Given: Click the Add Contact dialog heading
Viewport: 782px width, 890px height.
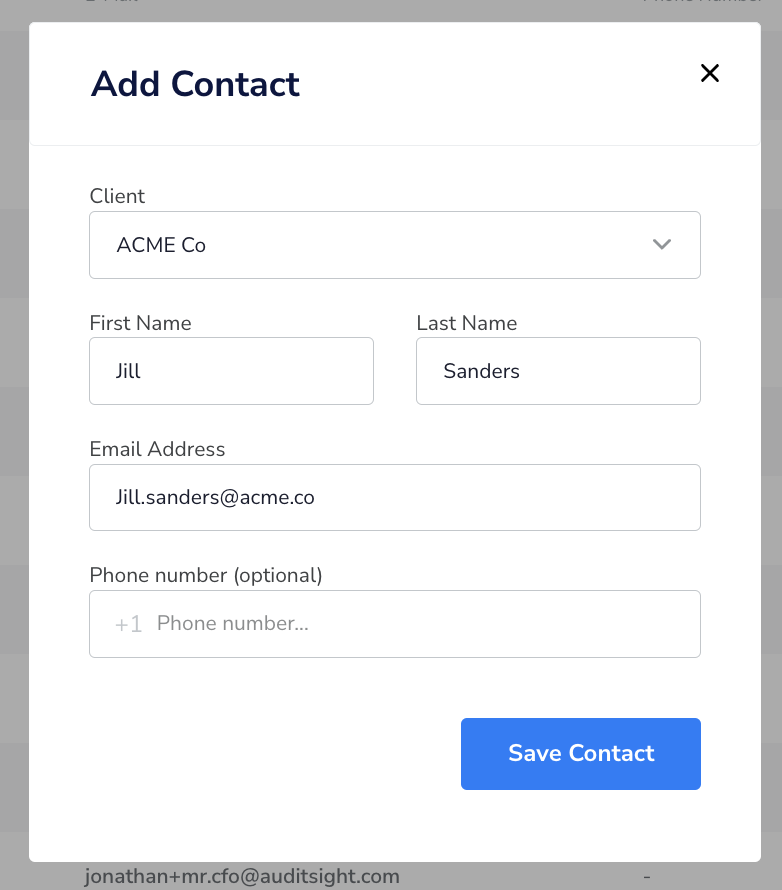Looking at the screenshot, I should coord(195,84).
